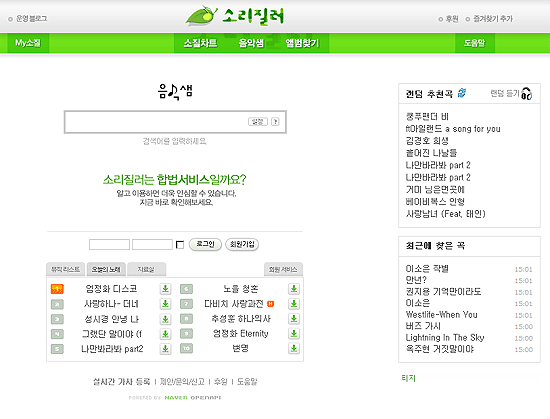Screen dimensions: 550x419
Task: Toggle the remember-login checkbox
Action: point(180,244)
